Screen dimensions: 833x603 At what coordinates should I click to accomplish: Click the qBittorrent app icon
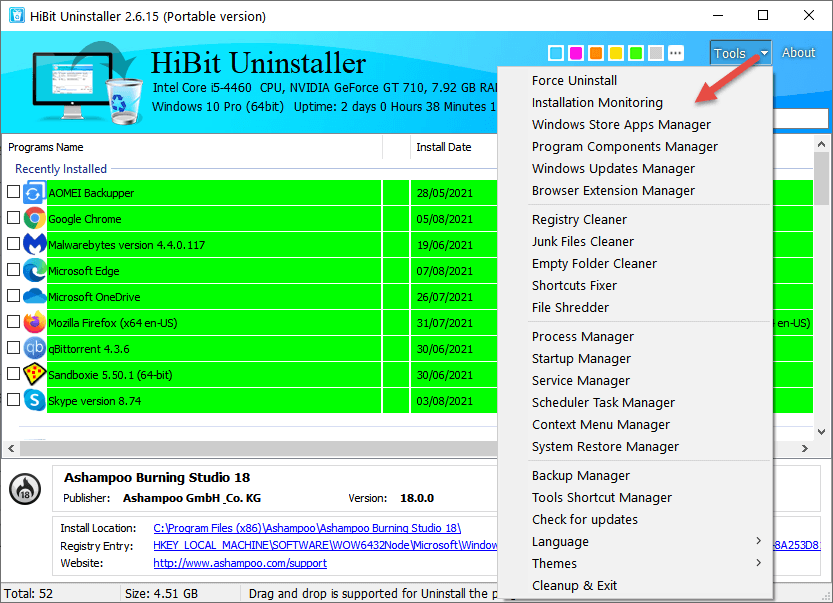[x=34, y=348]
